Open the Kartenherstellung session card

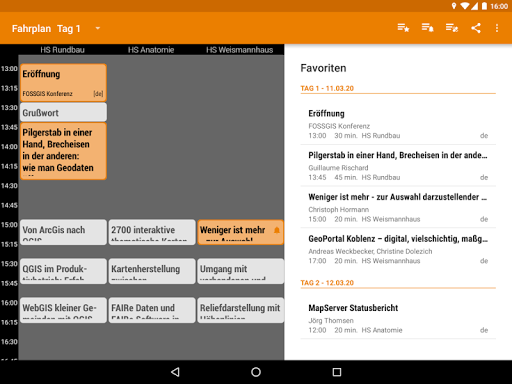click(152, 271)
